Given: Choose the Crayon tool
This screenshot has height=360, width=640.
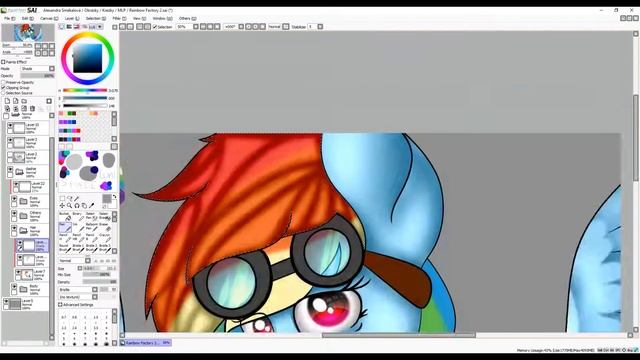Looking at the screenshot, I should 104,238.
